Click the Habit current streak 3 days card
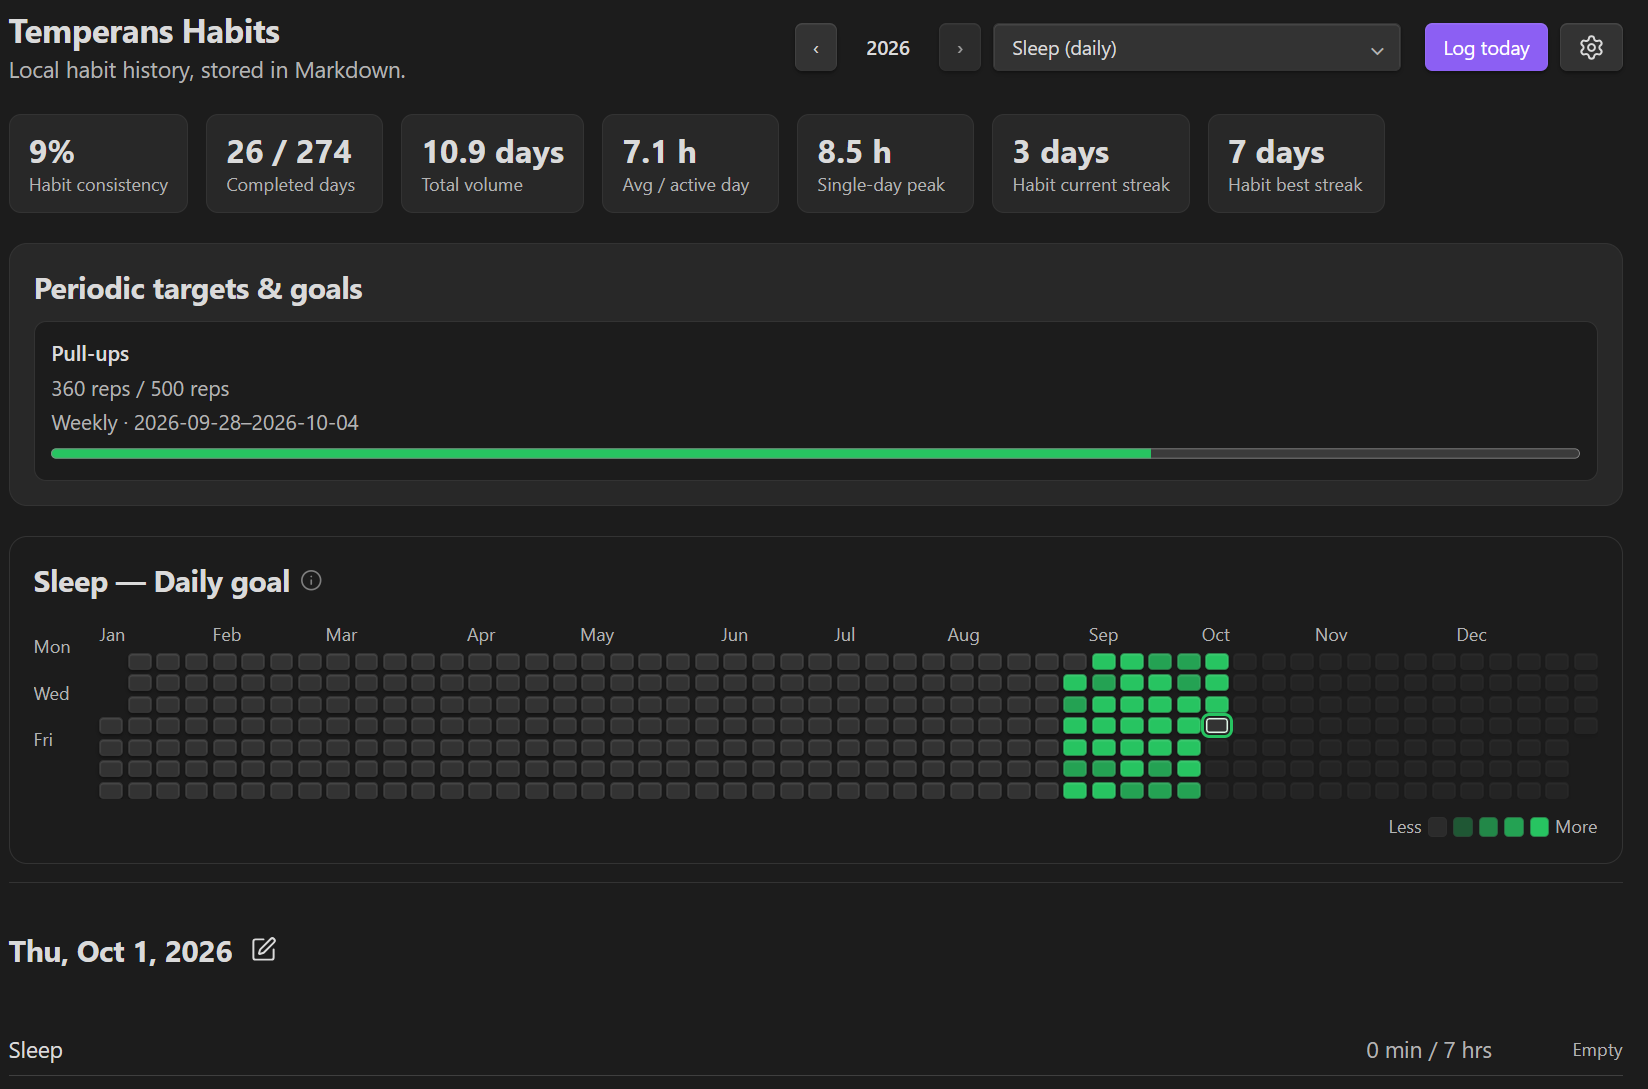Screen dimensions: 1648x1089 [x=1091, y=163]
